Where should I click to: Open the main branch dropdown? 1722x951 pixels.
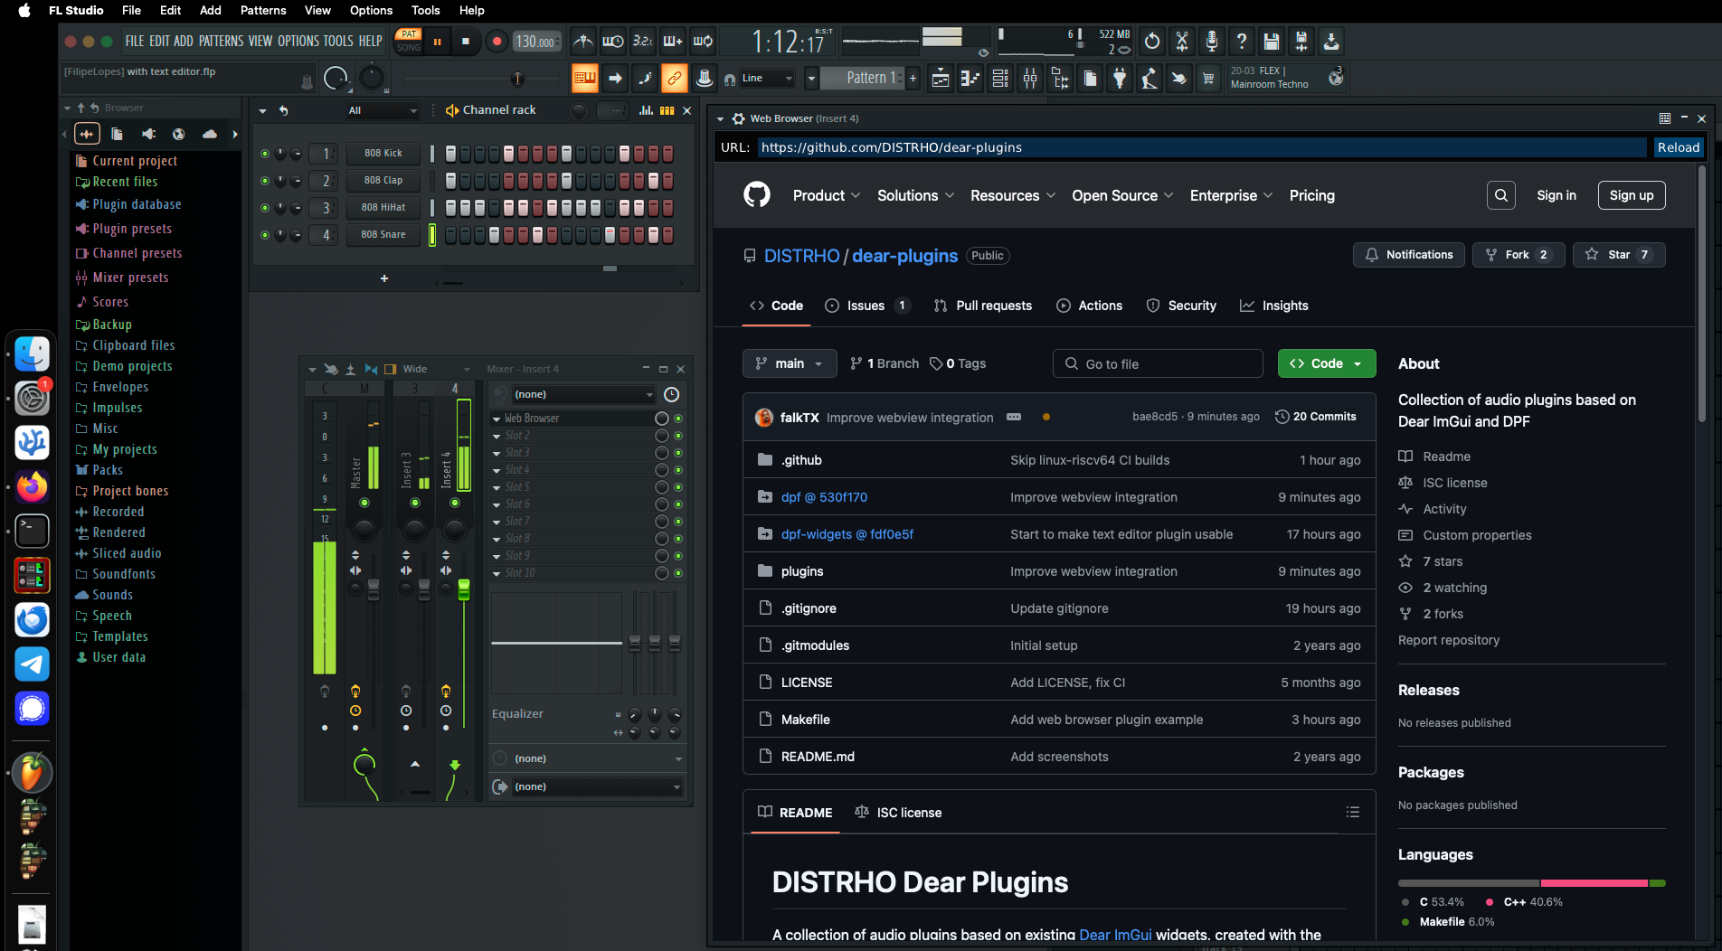click(x=789, y=364)
